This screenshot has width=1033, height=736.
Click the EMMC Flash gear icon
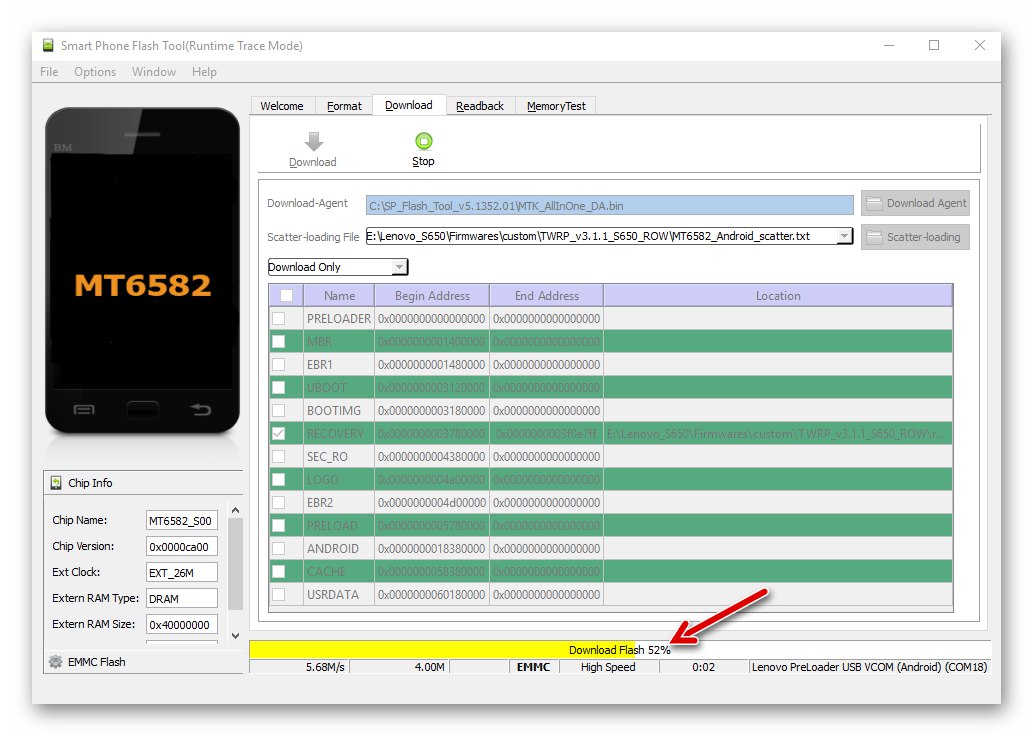56,661
